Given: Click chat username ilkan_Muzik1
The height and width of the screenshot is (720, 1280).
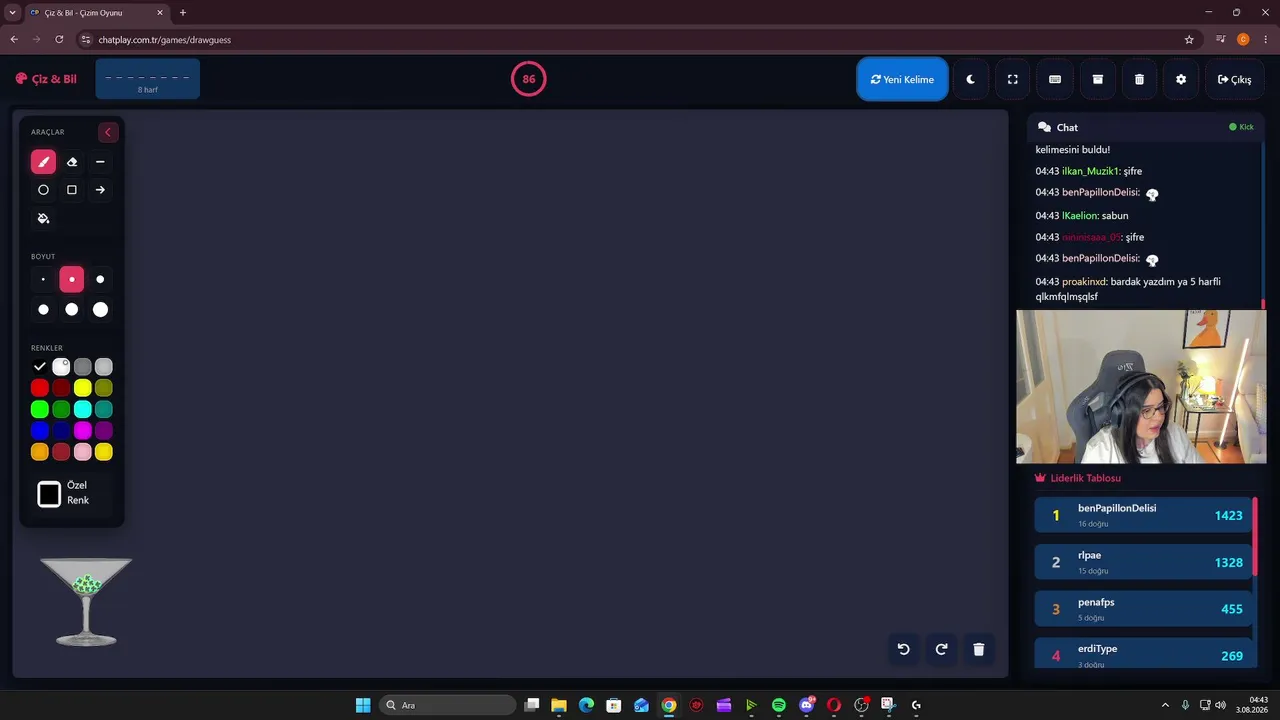Looking at the screenshot, I should point(1091,171).
